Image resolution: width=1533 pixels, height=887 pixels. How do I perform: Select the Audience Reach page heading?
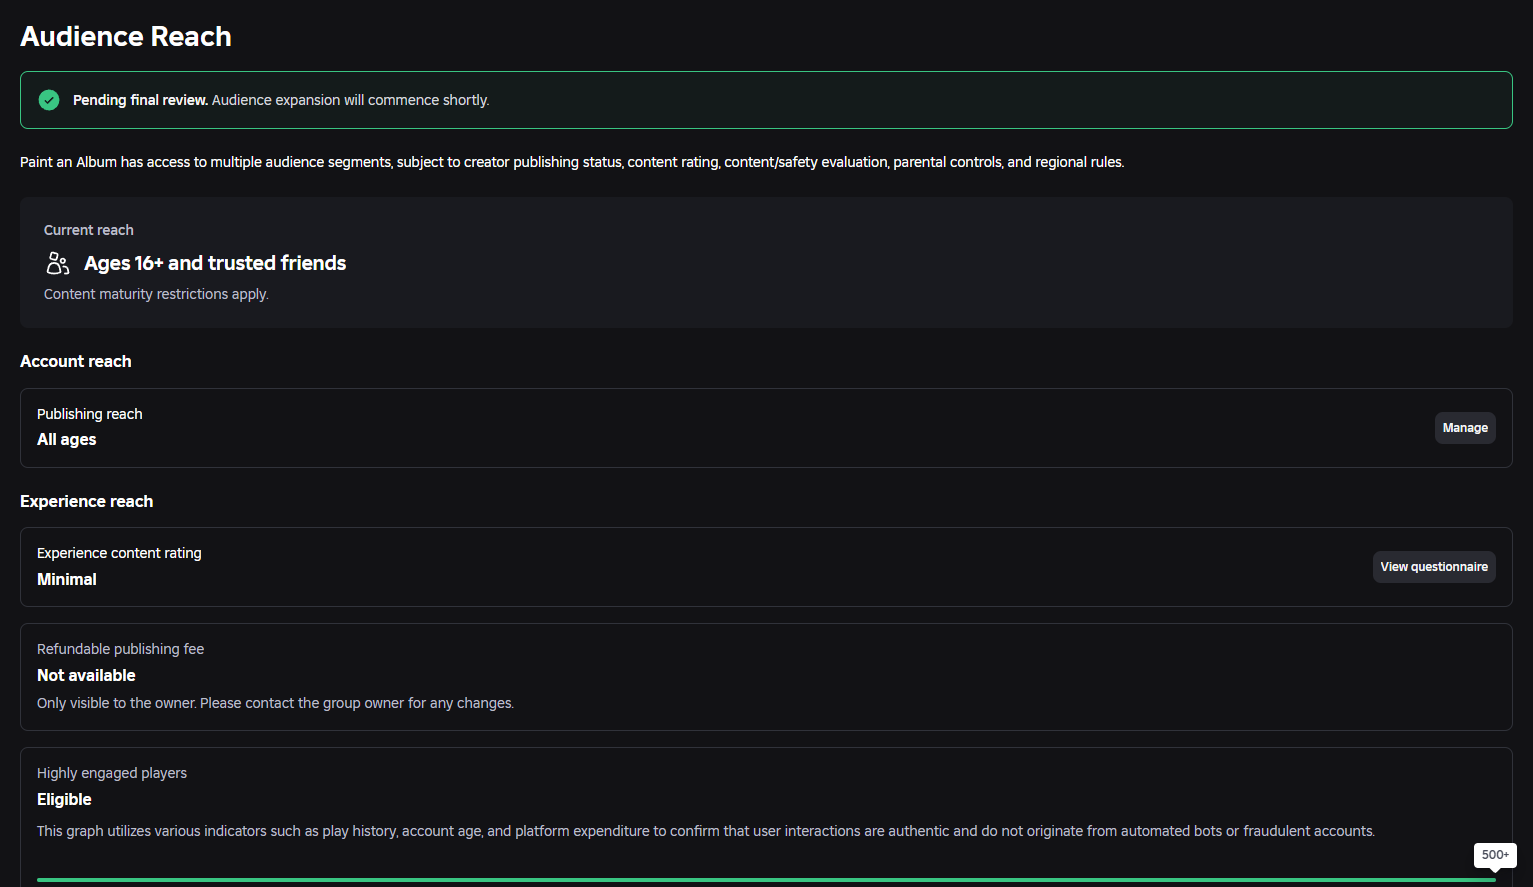tap(126, 36)
